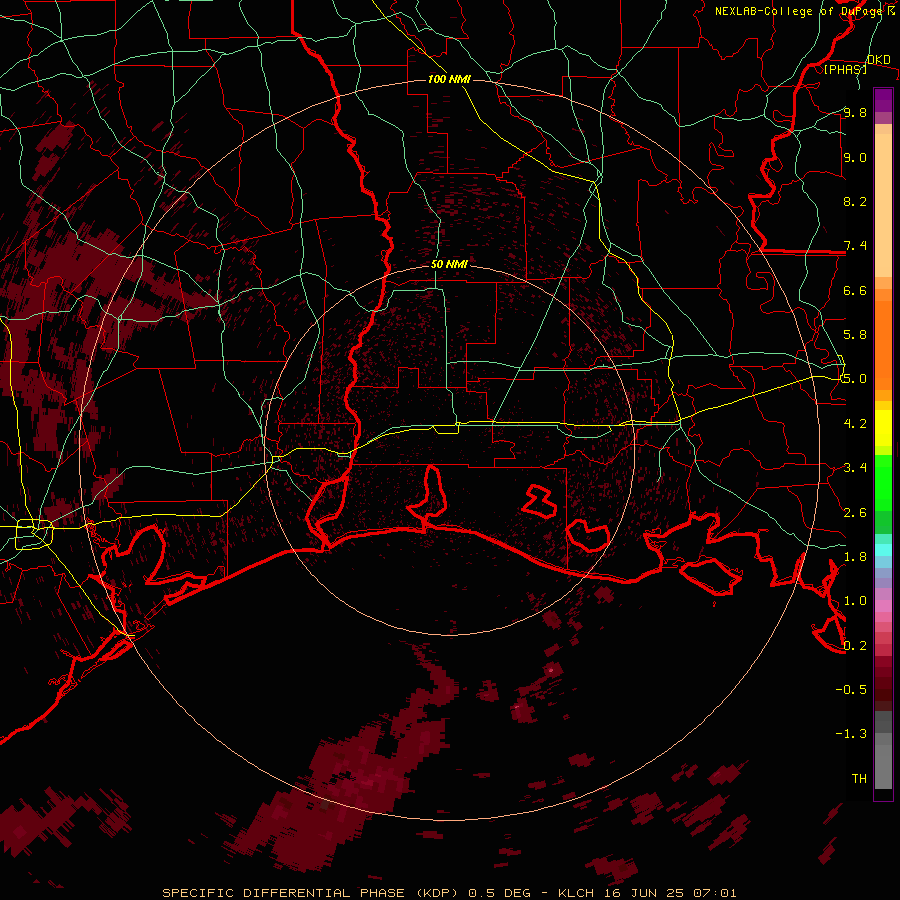Click the 9.8 value on the scale
This screenshot has height=900, width=900.
coord(855,112)
